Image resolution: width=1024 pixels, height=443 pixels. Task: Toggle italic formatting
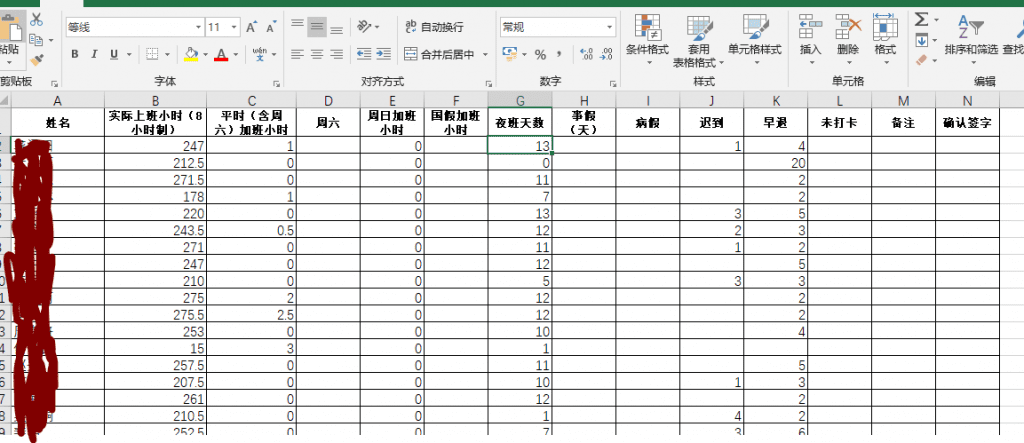tap(95, 54)
